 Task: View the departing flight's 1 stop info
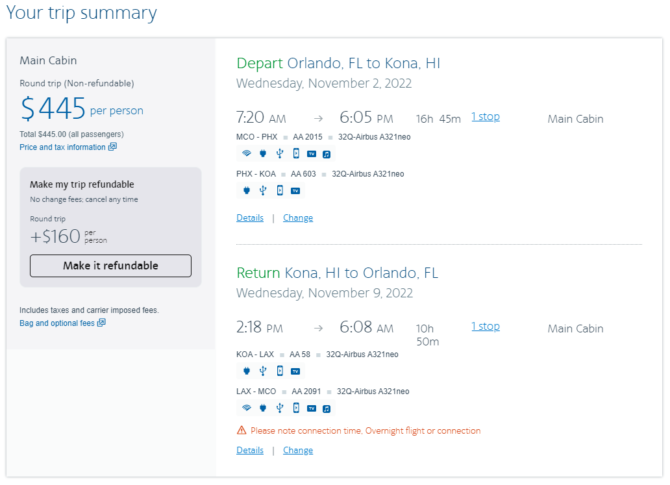[x=485, y=117]
